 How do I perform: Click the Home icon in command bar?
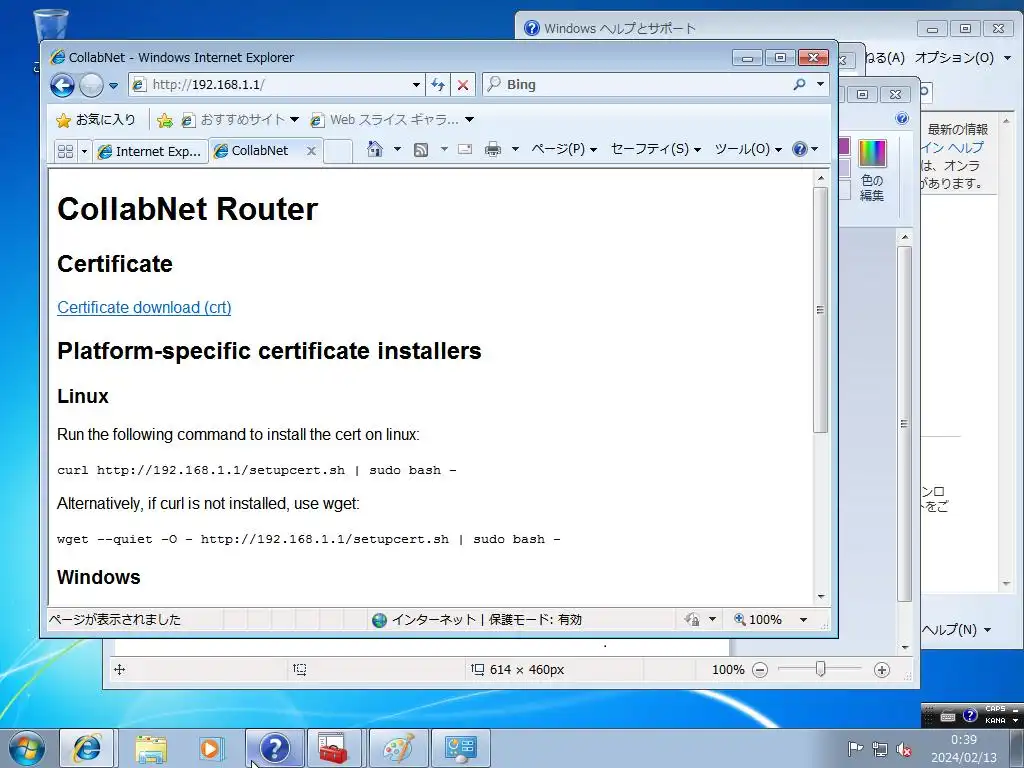375,150
